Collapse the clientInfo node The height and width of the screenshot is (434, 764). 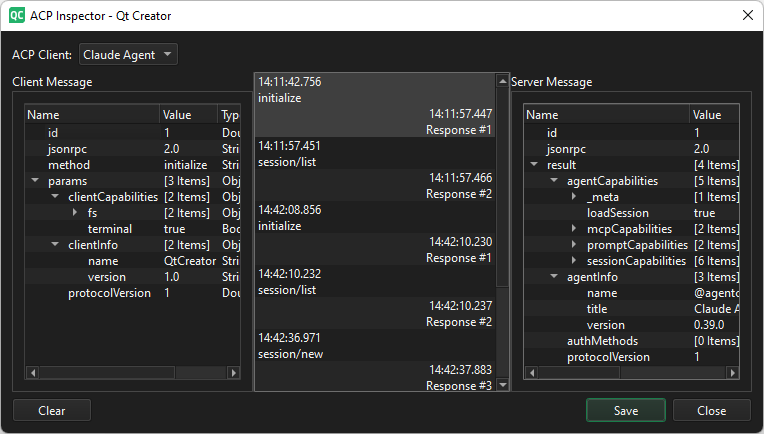pos(55,245)
